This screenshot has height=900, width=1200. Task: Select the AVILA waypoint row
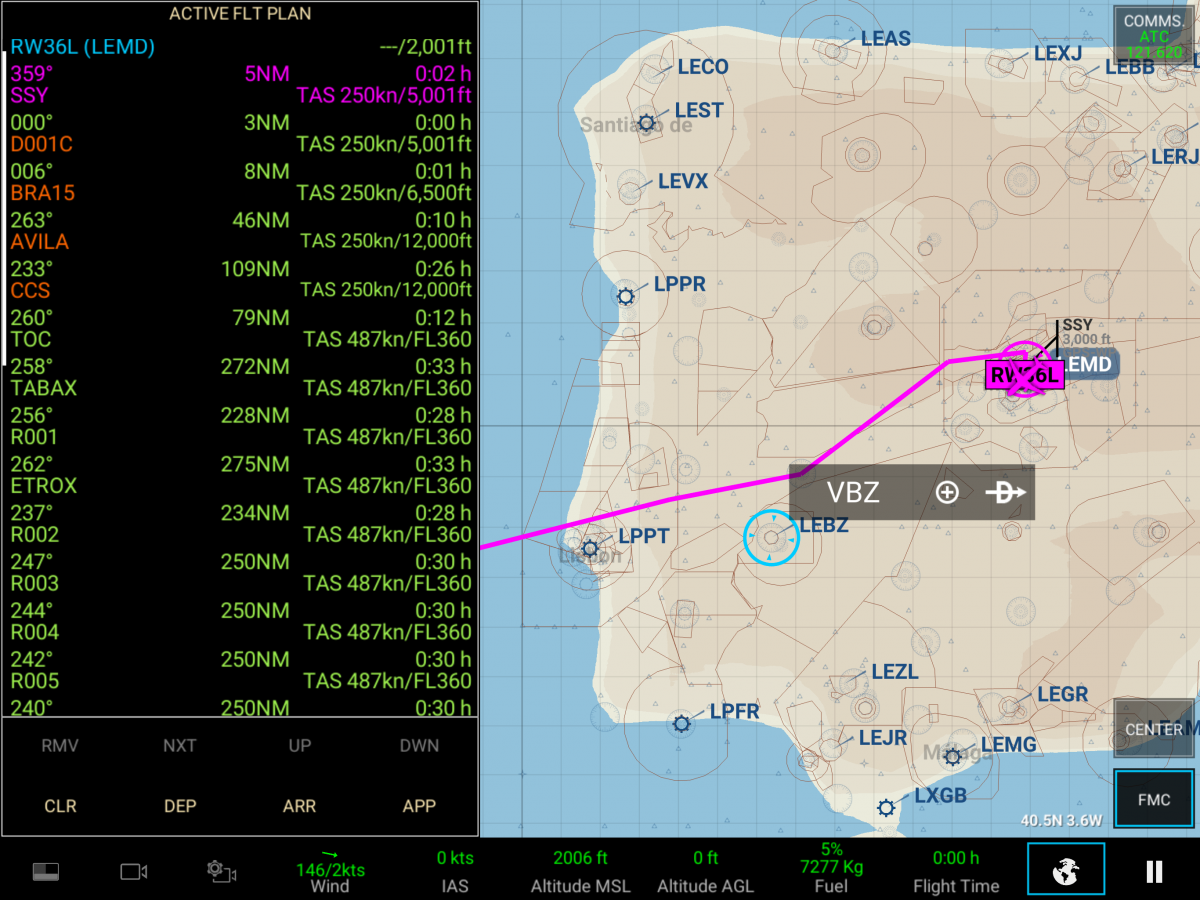pyautogui.click(x=240, y=232)
